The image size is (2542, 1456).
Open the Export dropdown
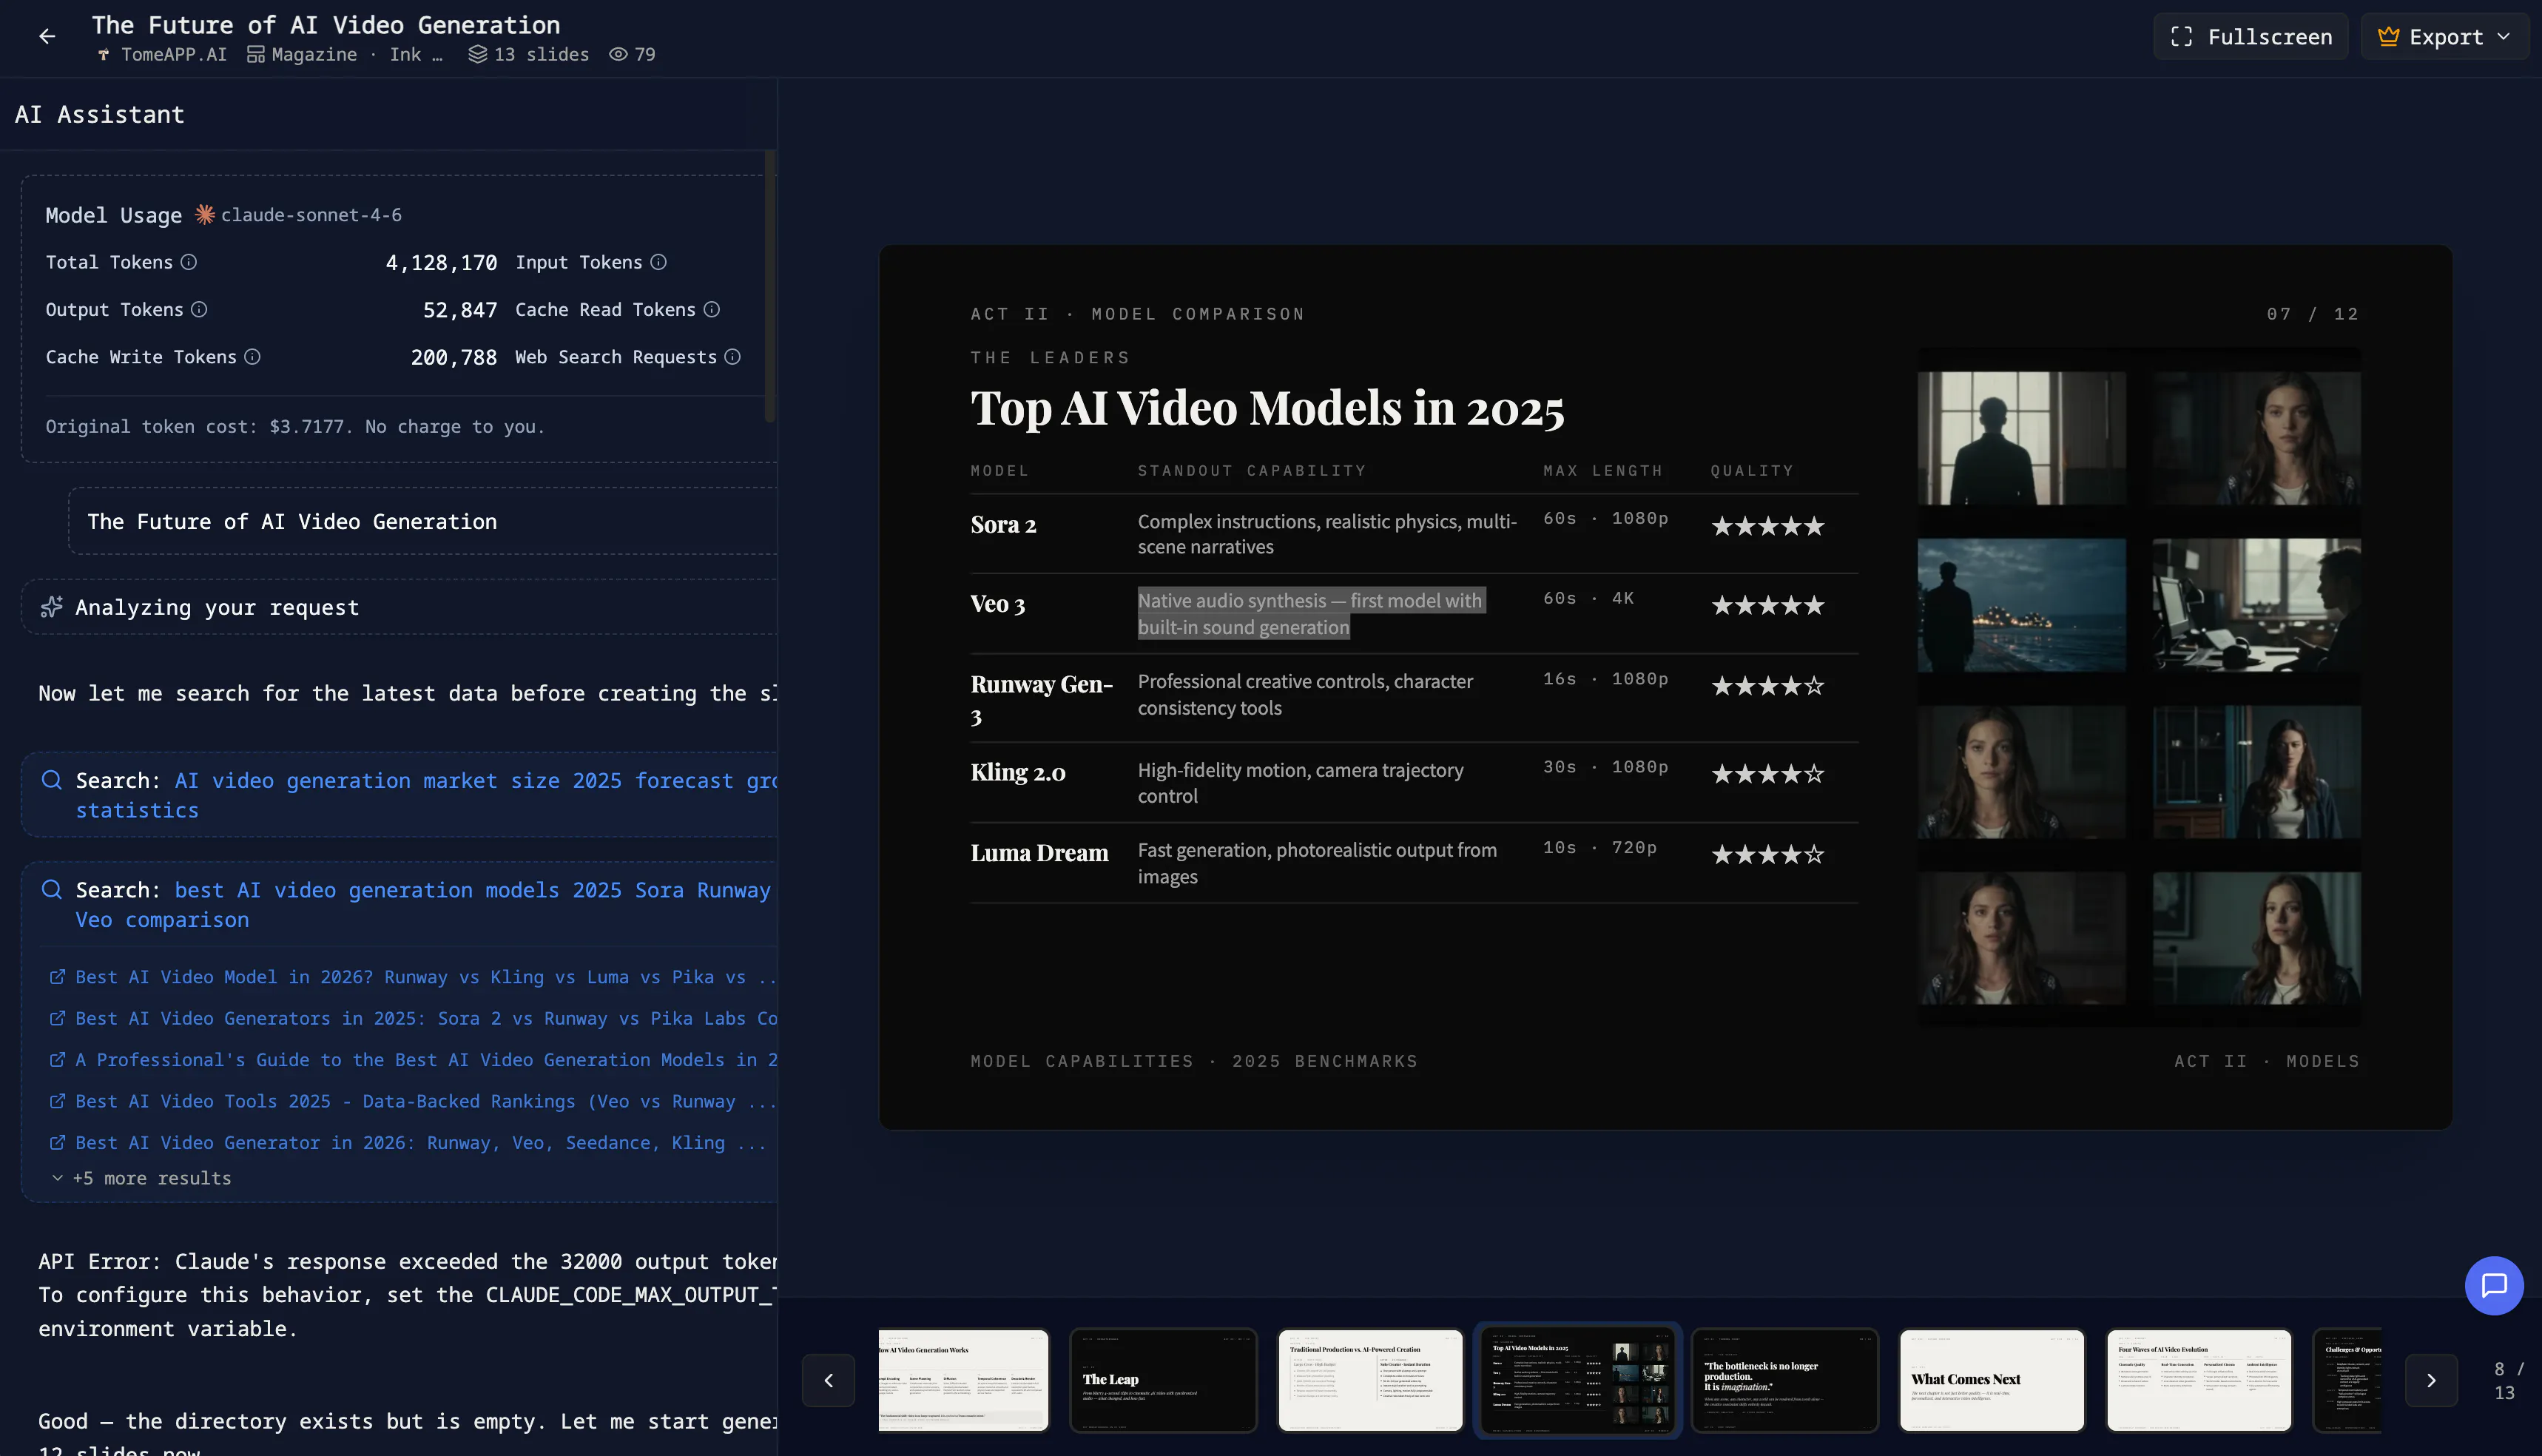pos(2445,37)
